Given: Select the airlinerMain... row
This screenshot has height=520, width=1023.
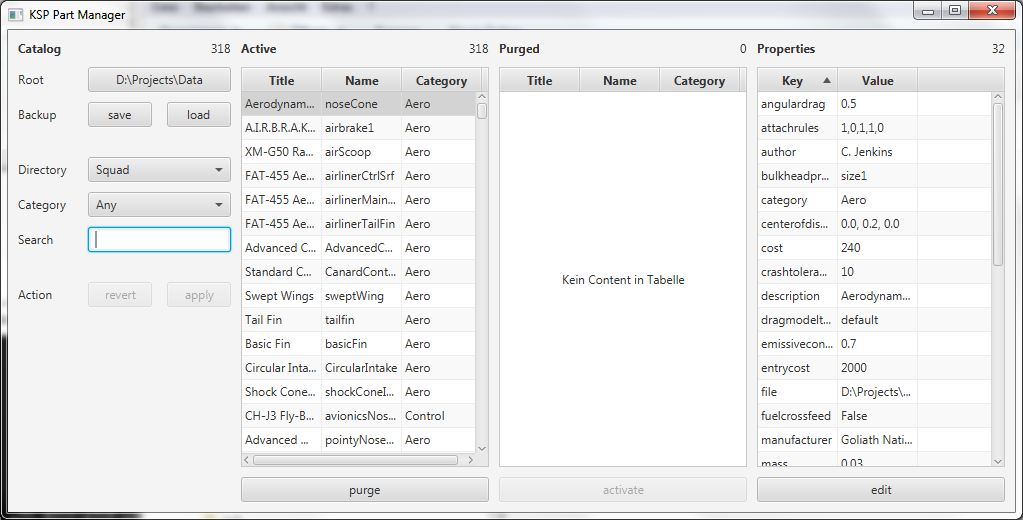Looking at the screenshot, I should pos(359,200).
